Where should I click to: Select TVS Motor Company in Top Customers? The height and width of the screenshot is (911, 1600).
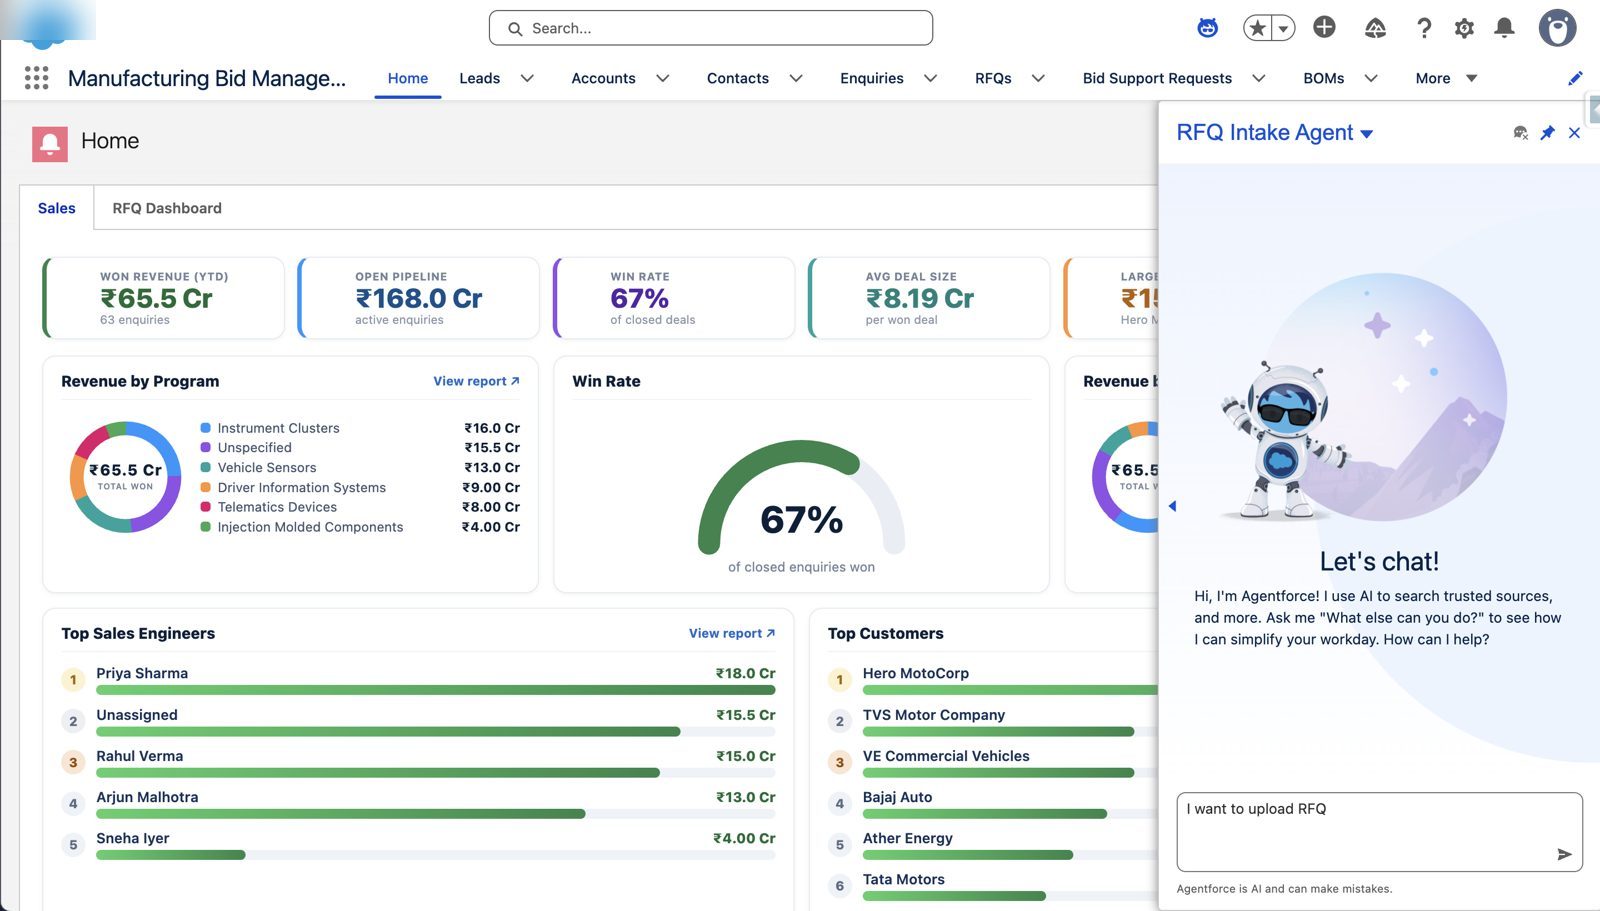[934, 715]
